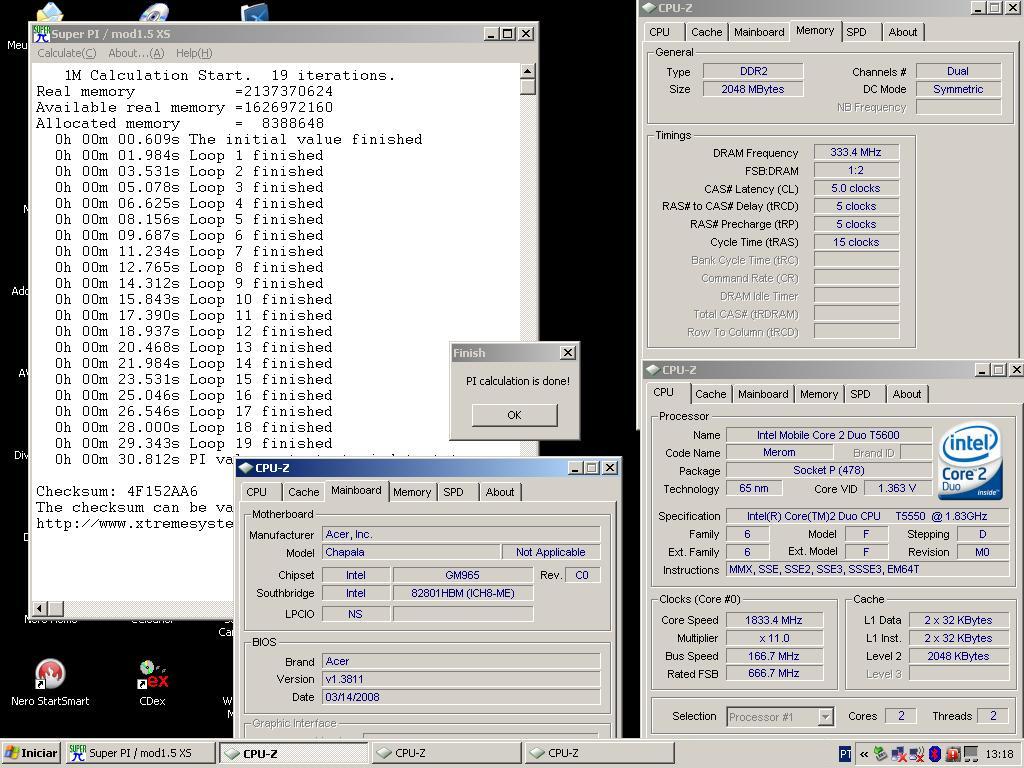This screenshot has height=768, width=1024.
Task: Click the first CPU-Z taskbar button
Action: pos(294,753)
